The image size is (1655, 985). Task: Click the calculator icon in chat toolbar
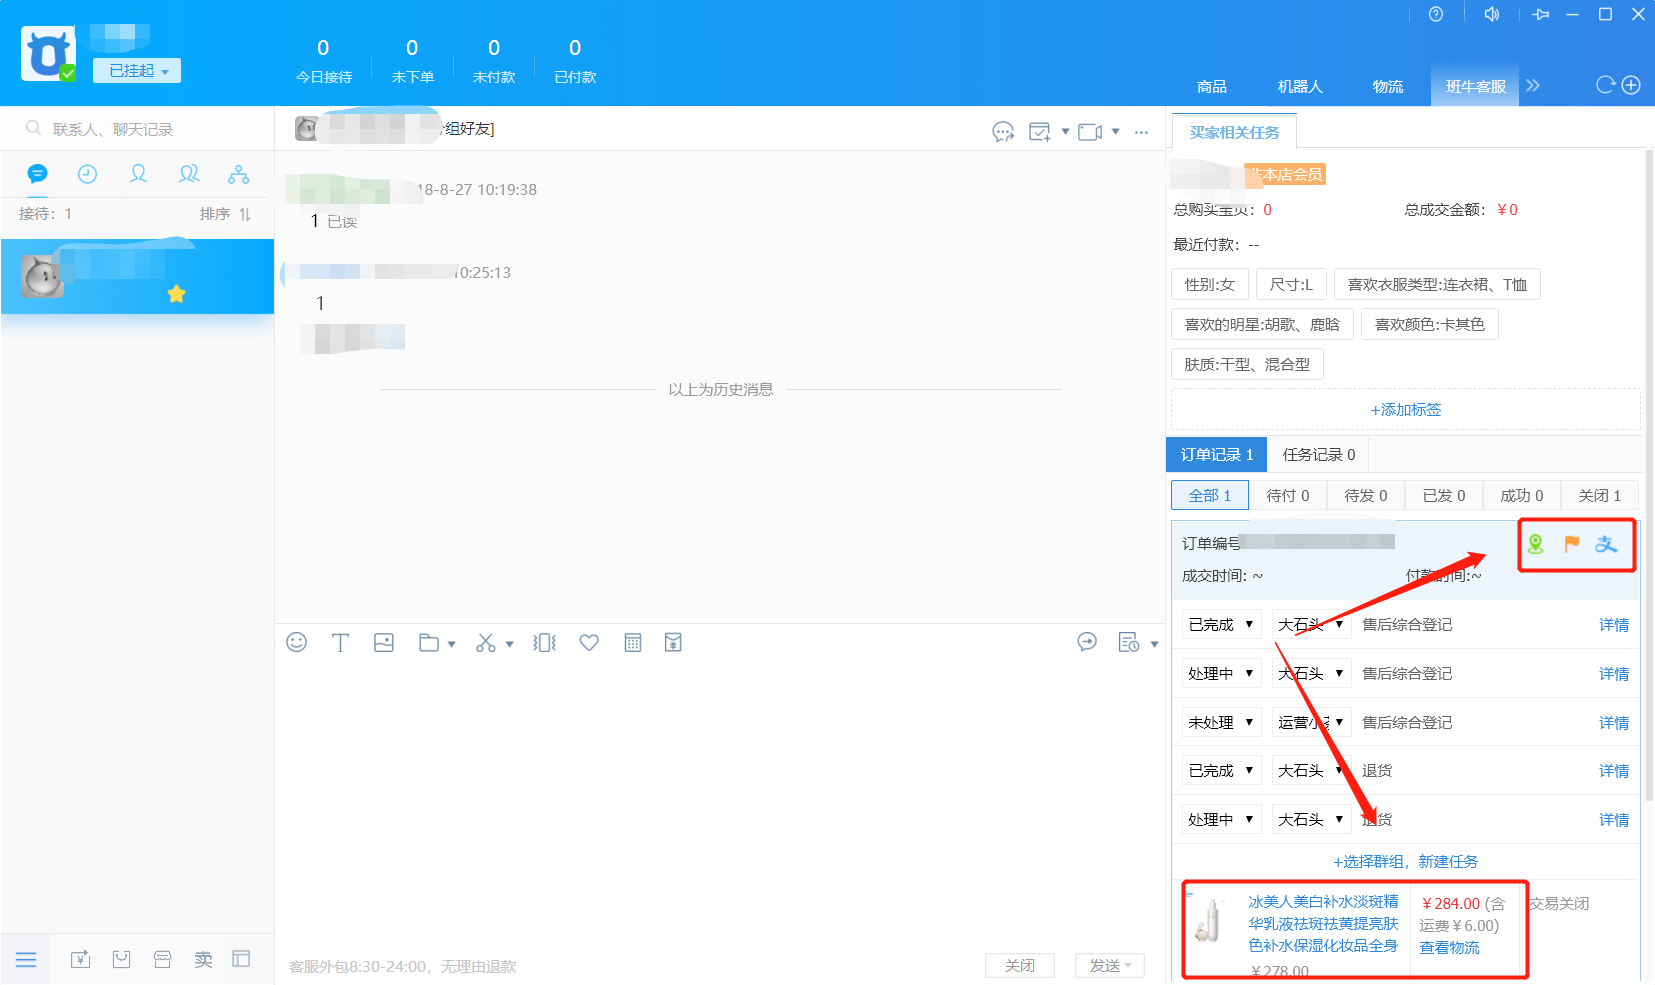632,643
